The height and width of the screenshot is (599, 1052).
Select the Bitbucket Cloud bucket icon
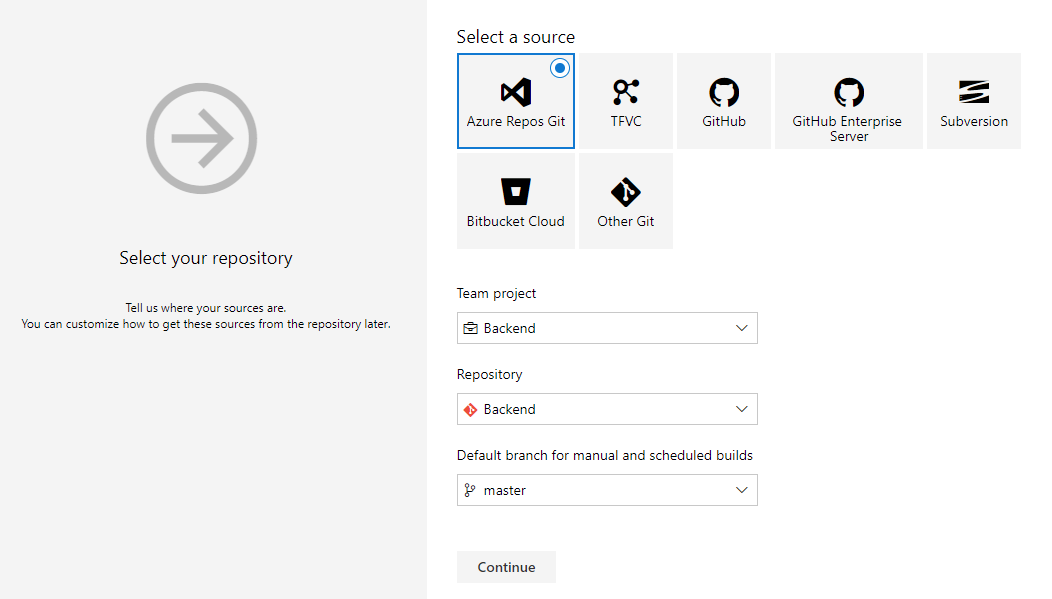pyautogui.click(x=515, y=191)
